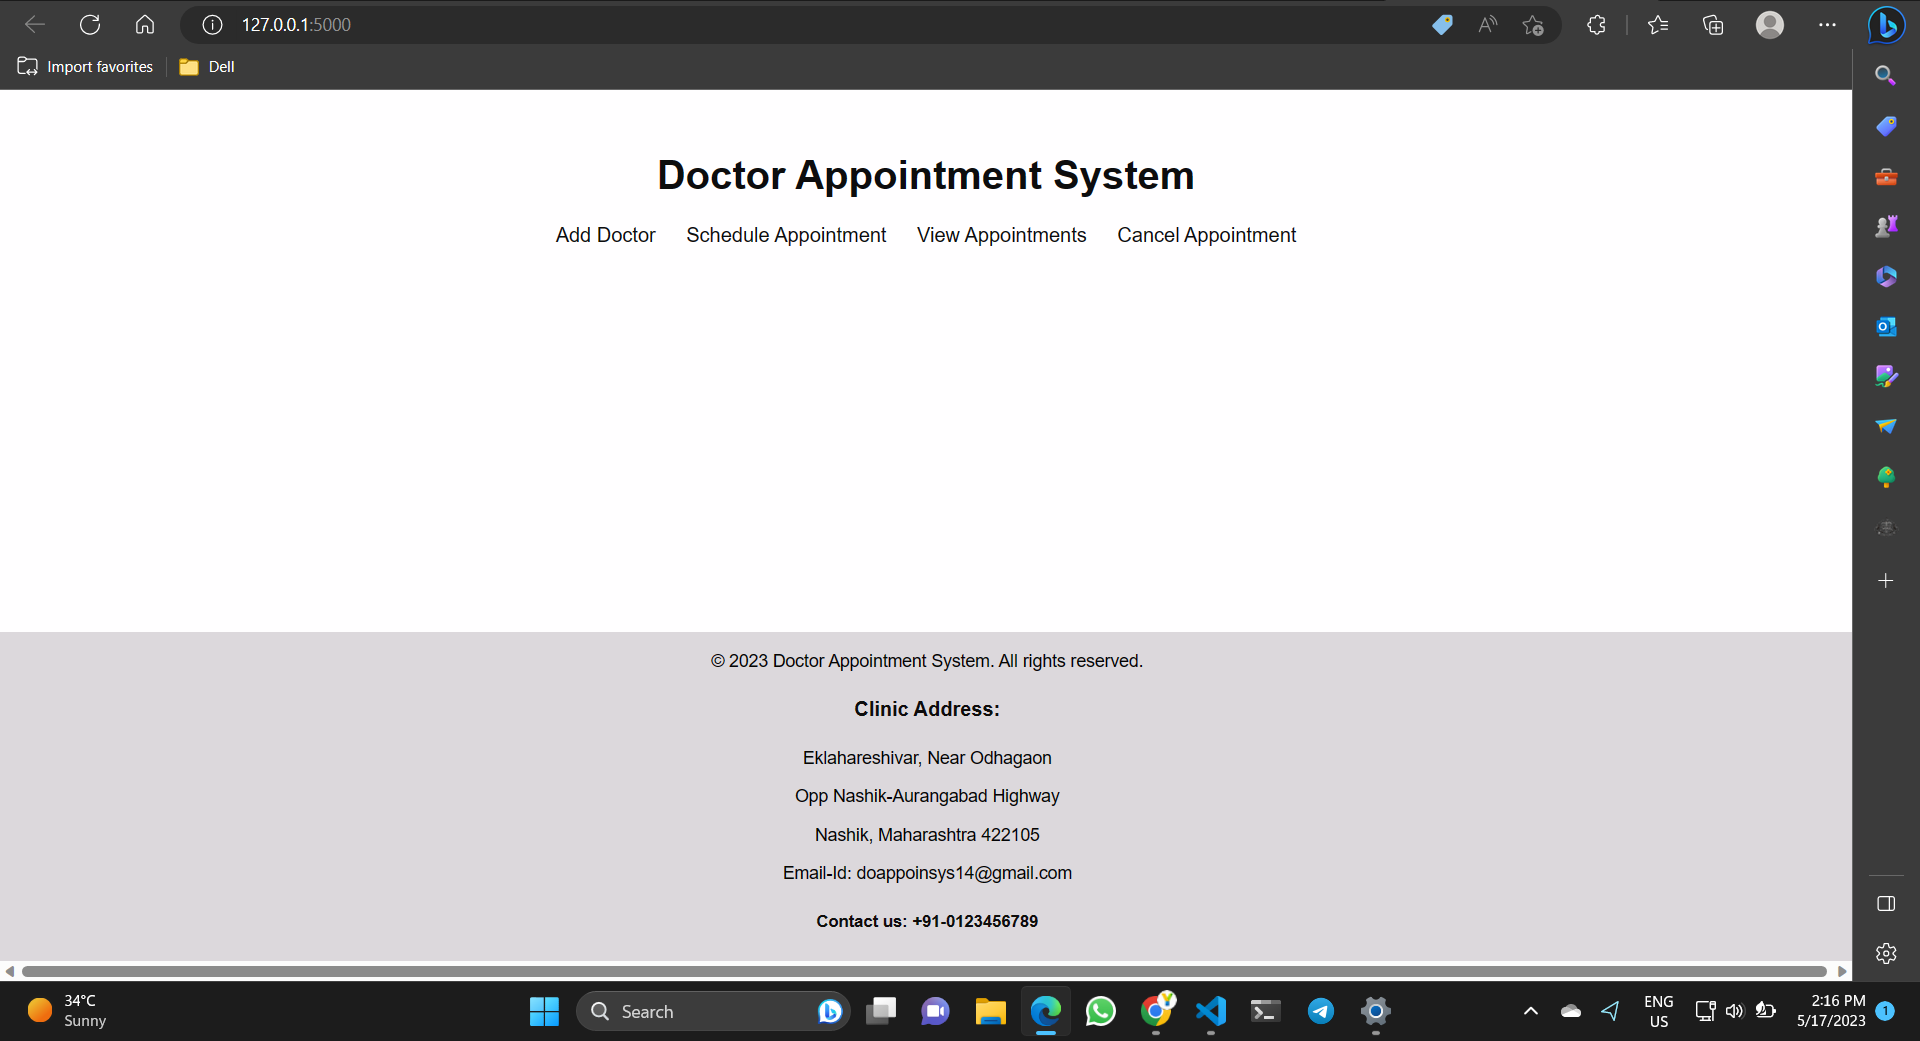Open the View Appointments link

coord(1001,235)
